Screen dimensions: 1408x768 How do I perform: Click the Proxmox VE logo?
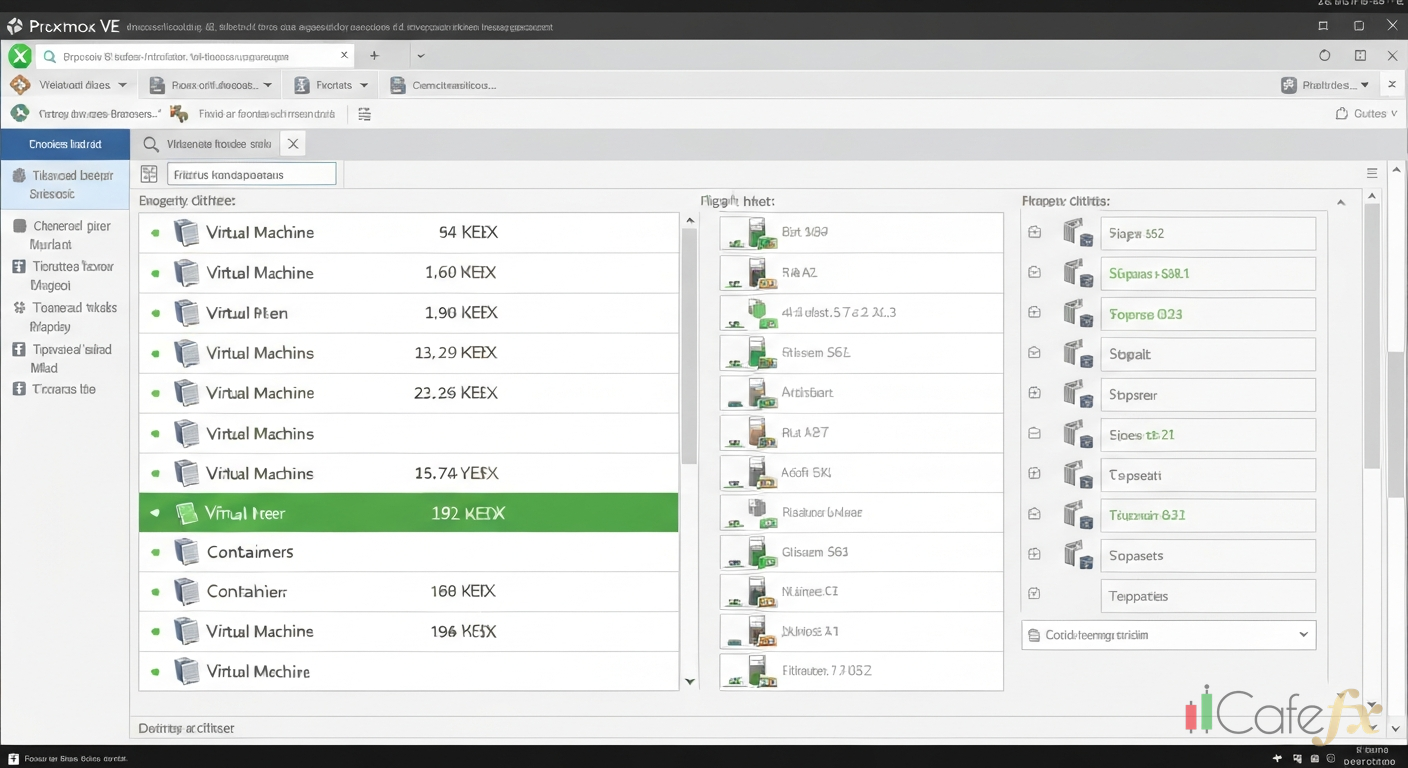tap(14, 26)
